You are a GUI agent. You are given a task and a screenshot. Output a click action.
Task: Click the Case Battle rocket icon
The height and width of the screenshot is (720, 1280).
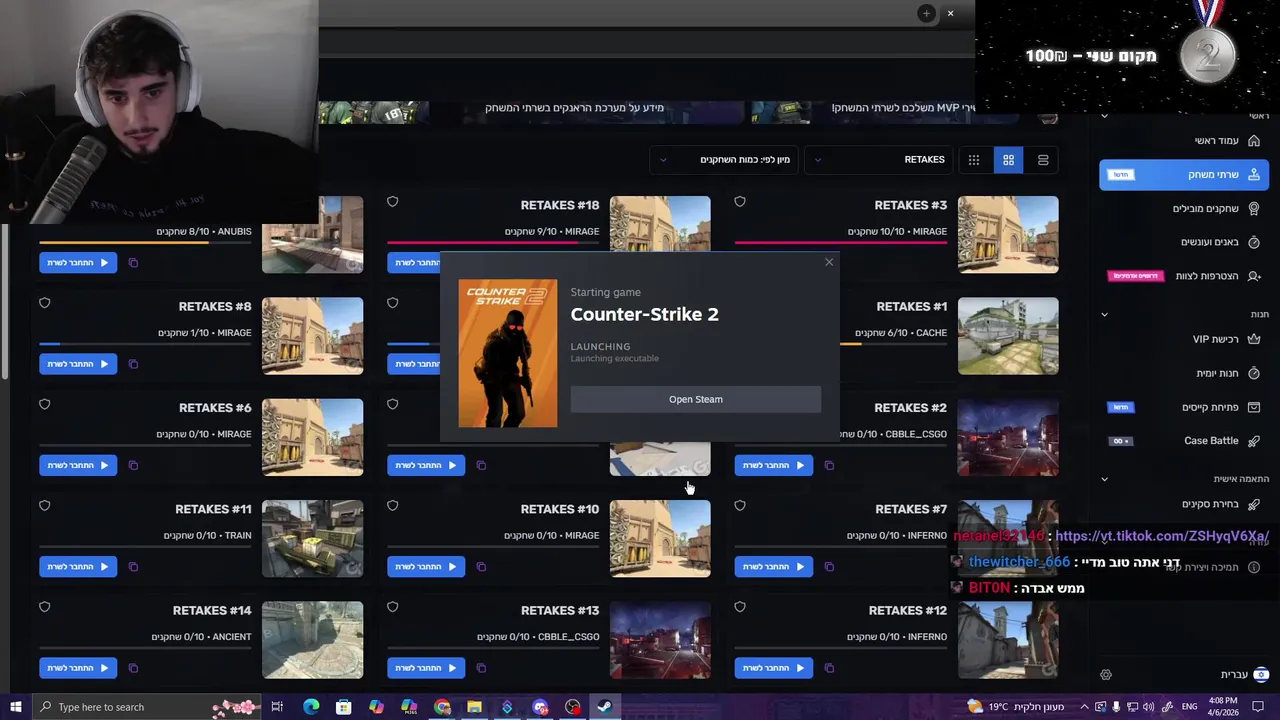pyautogui.click(x=1254, y=441)
